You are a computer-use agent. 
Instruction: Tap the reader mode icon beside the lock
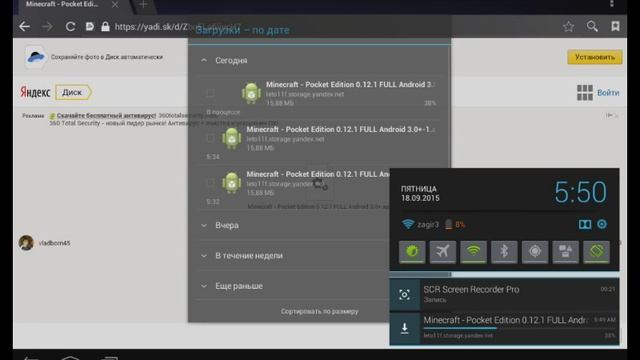click(89, 27)
